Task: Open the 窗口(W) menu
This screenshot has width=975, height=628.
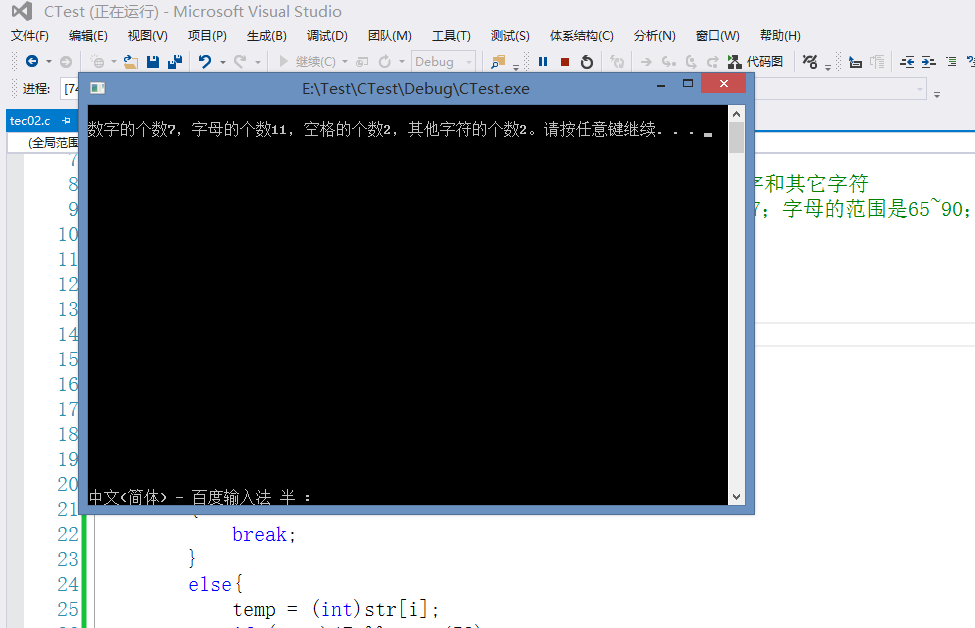Action: 718,35
